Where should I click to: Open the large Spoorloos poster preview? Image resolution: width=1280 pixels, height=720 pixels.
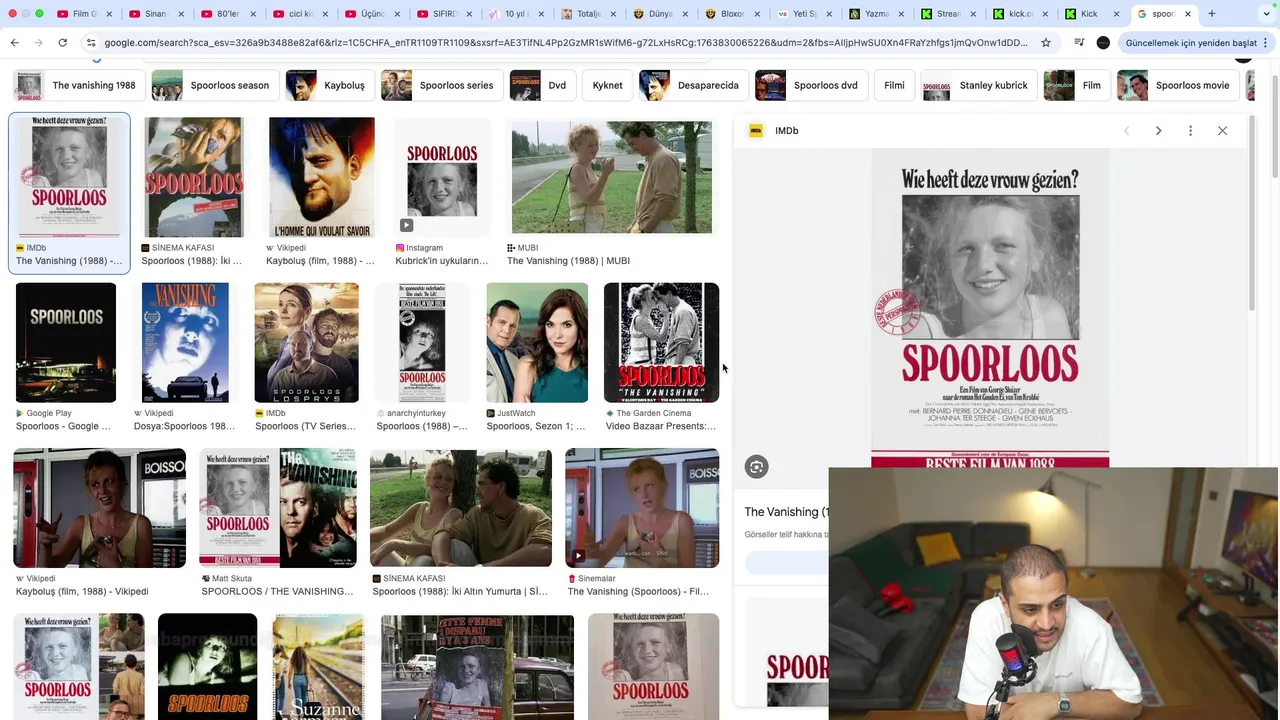pyautogui.click(x=990, y=308)
